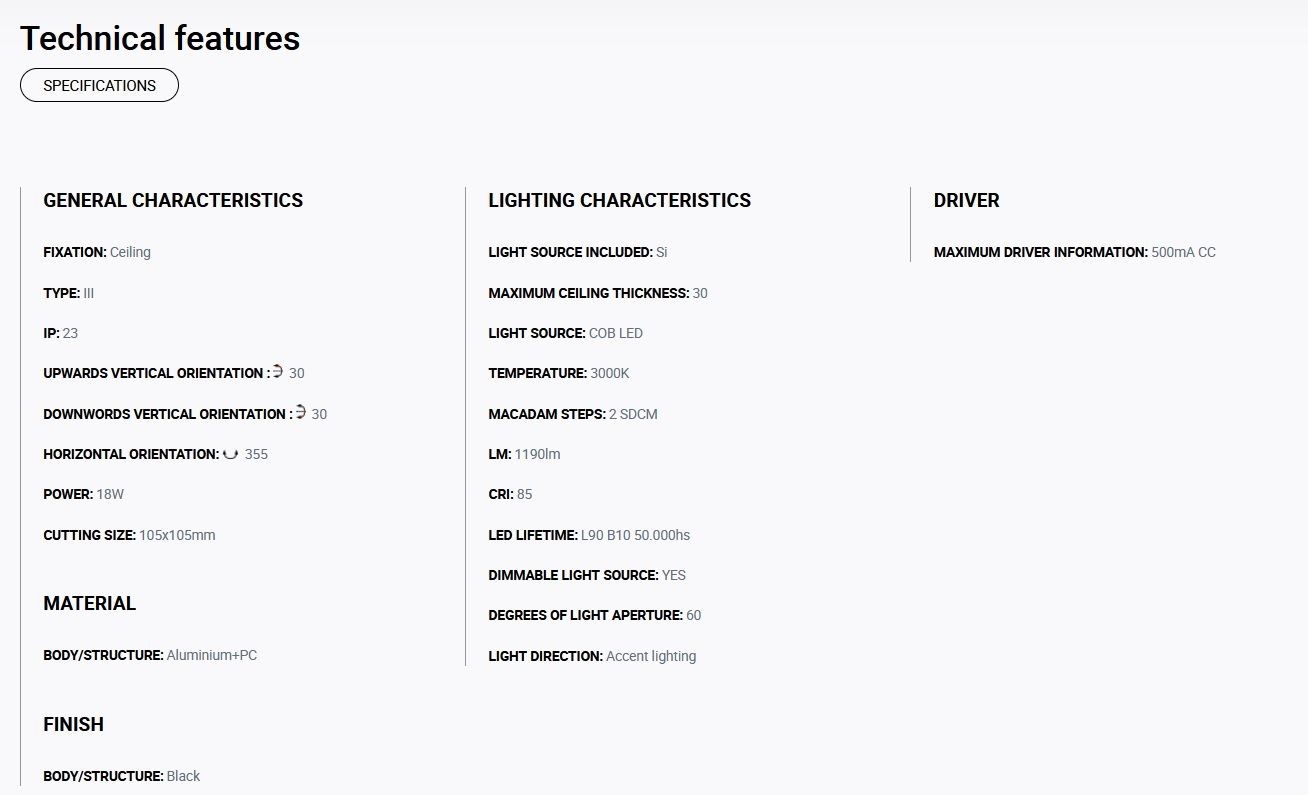Click the upwards vertical orientation icon
Image resolution: width=1308 pixels, height=795 pixels.
pos(278,372)
